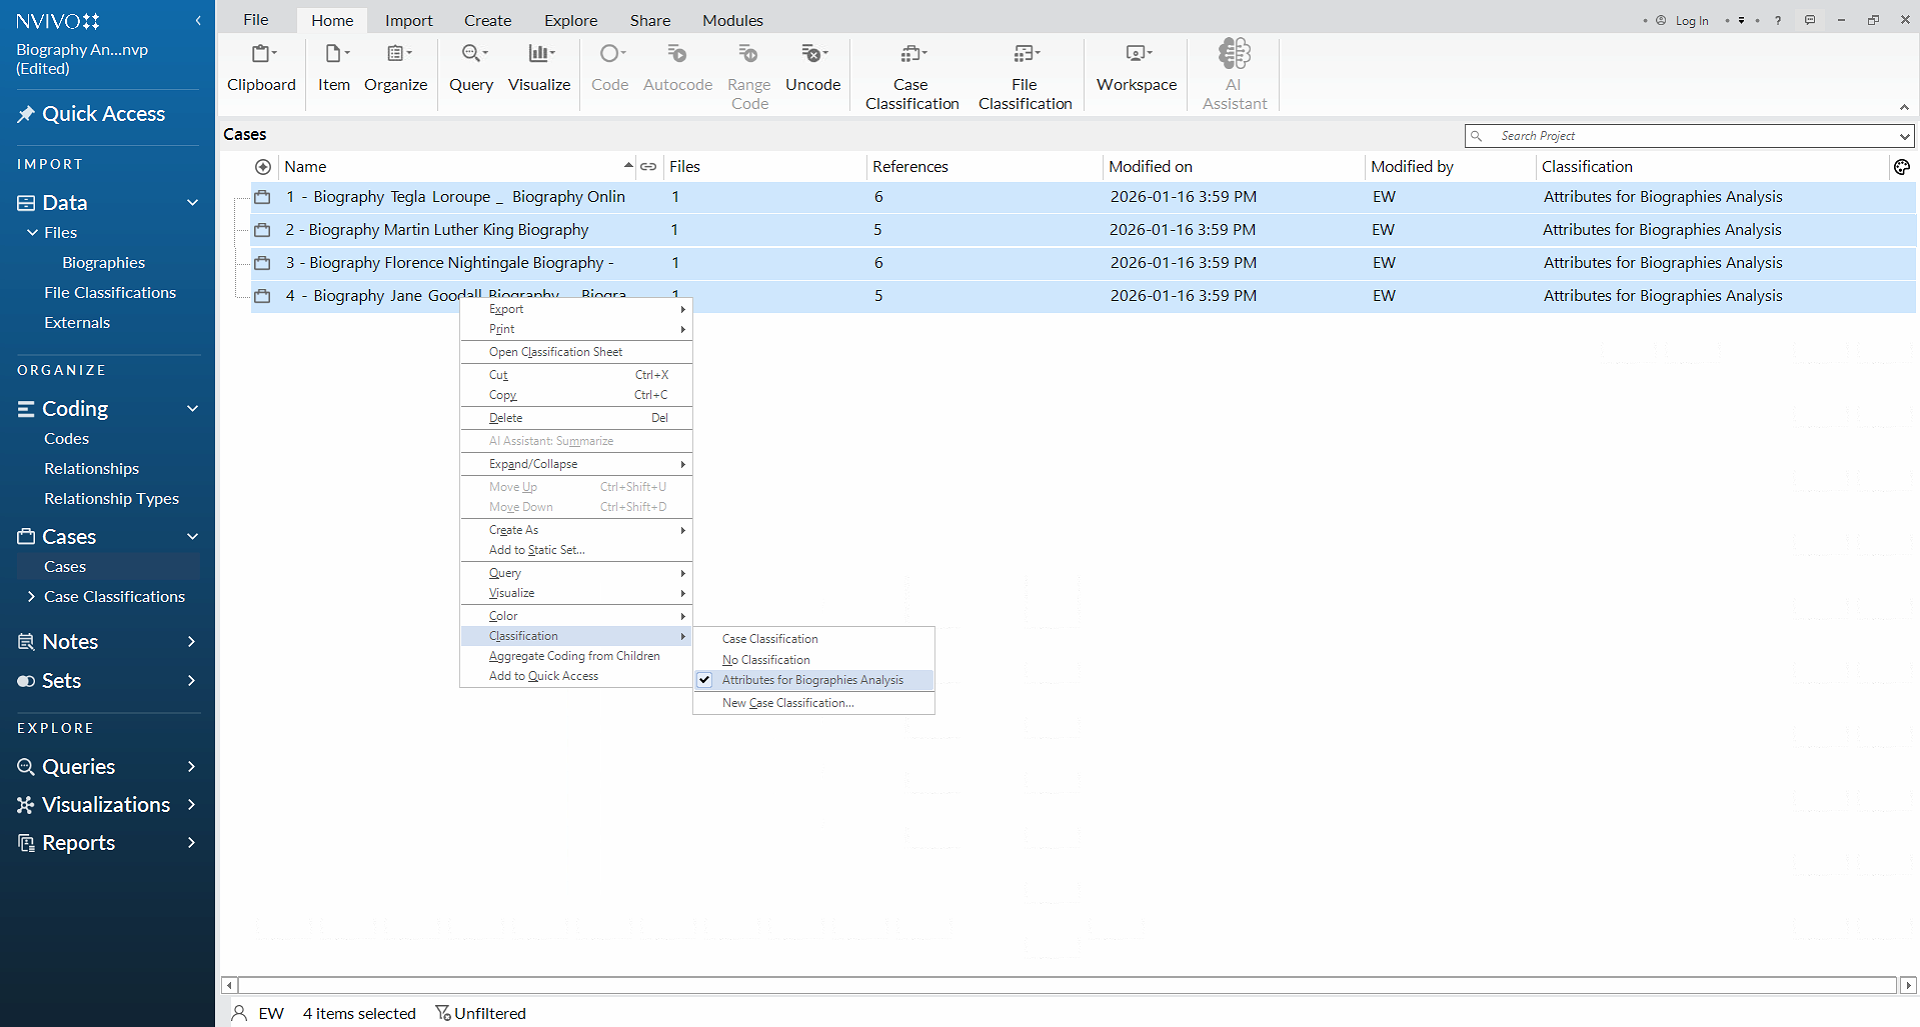
Task: Toggle checked Attributes for Biographies Analysis classification
Action: pyautogui.click(x=812, y=680)
